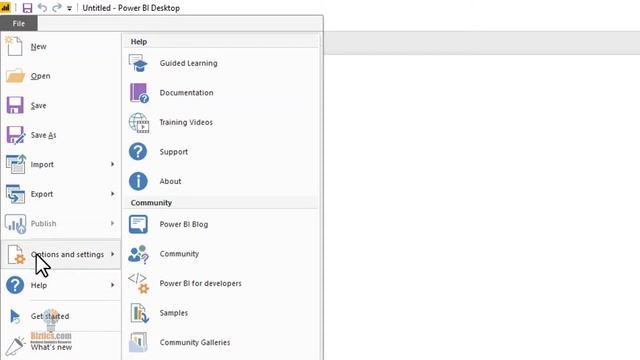Expand the Help submenu arrow
The image size is (640, 360).
[x=112, y=285]
